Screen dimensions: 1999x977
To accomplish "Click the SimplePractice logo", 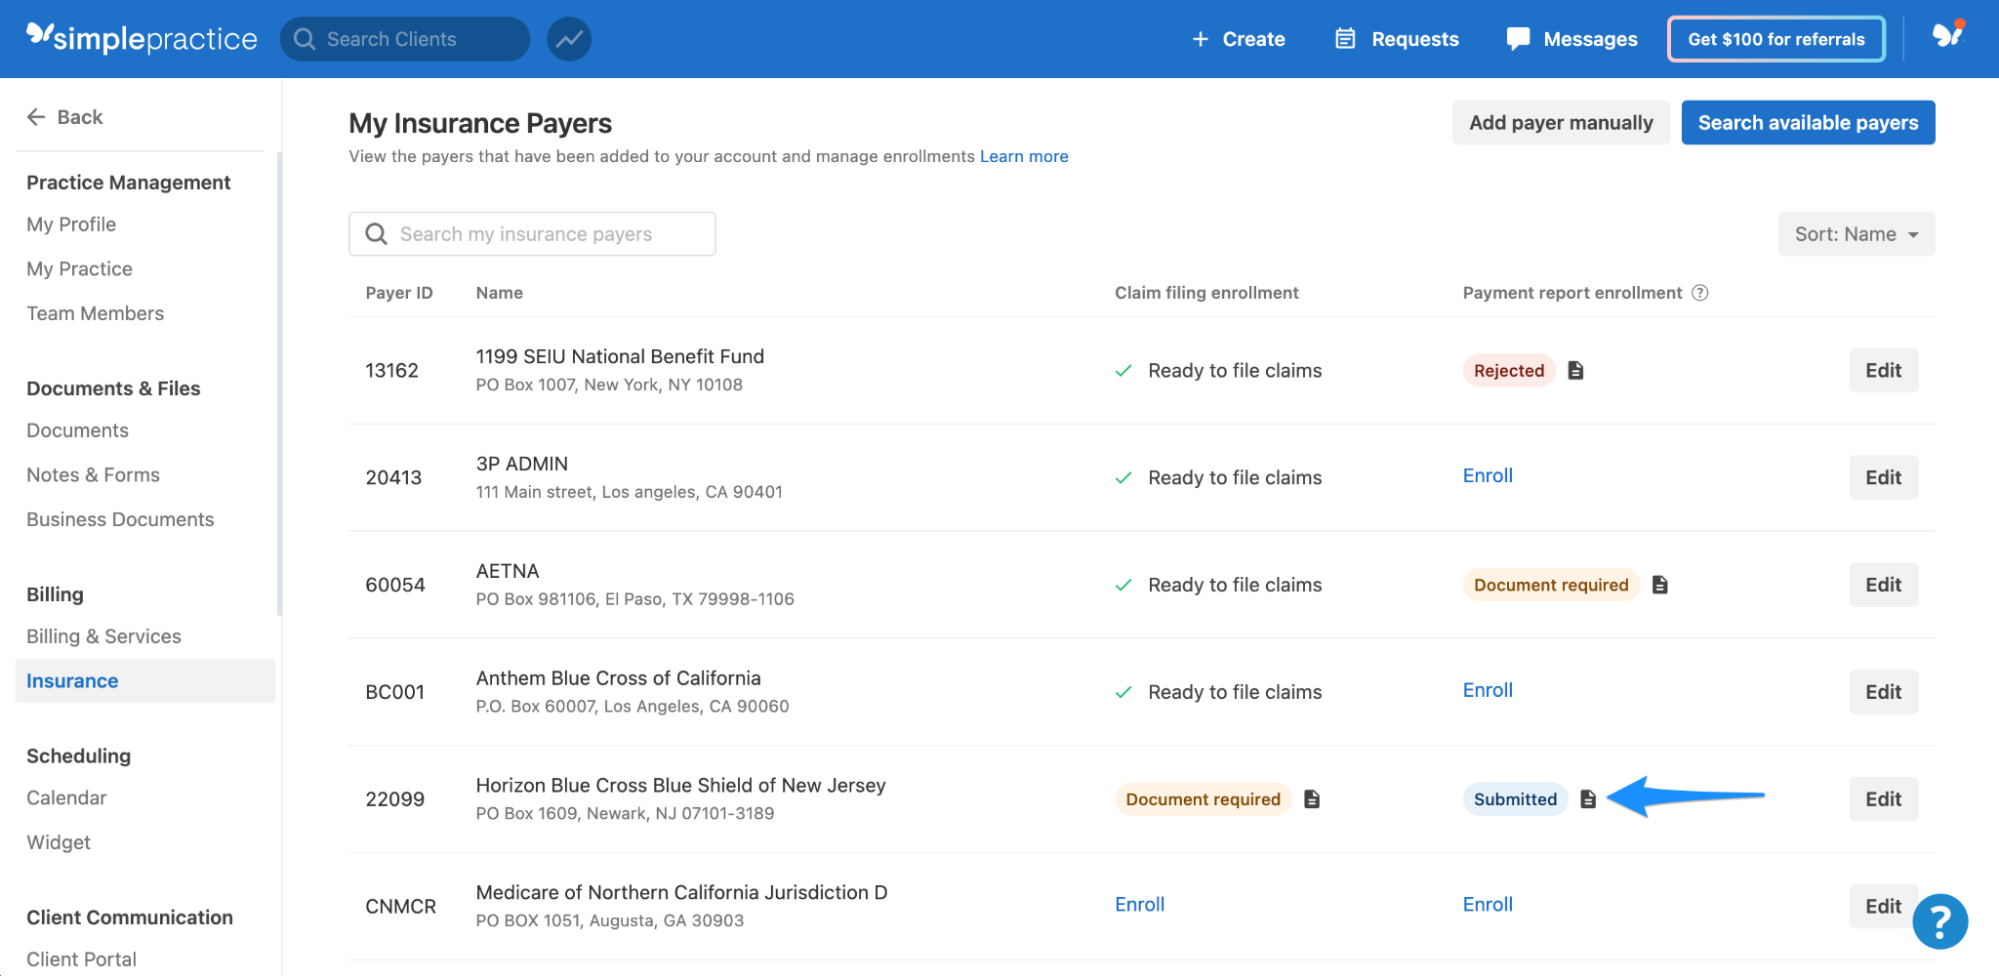I will pos(141,38).
